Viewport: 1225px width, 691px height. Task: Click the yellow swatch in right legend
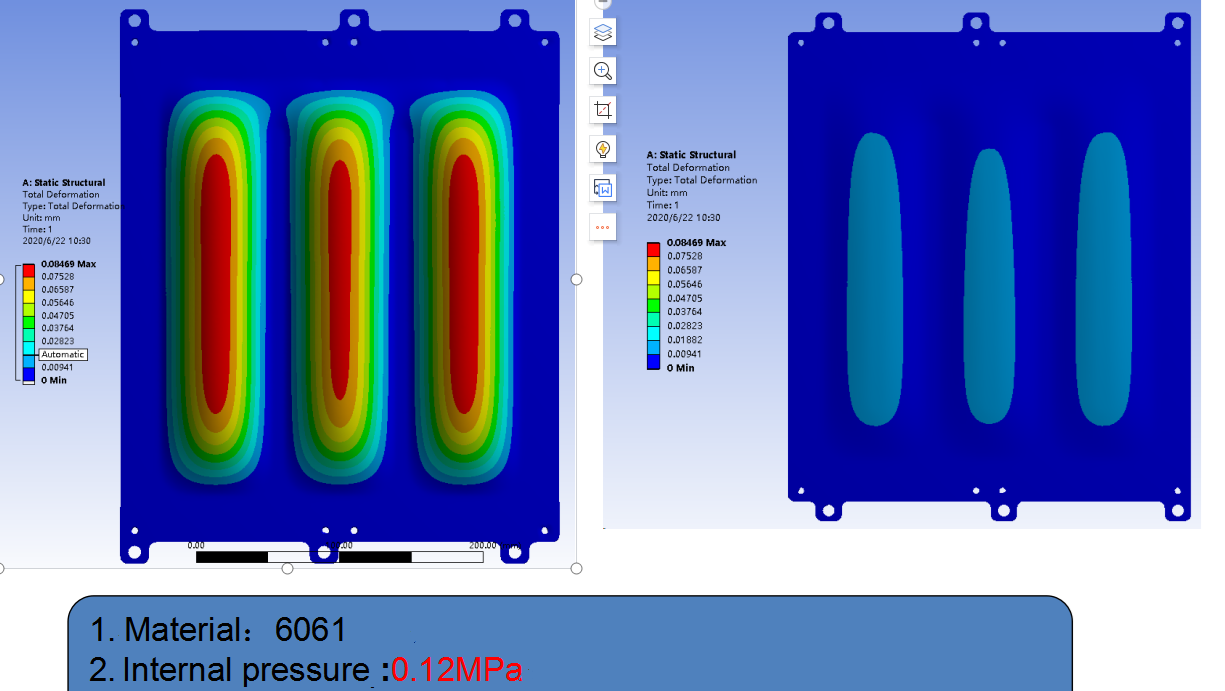(653, 285)
